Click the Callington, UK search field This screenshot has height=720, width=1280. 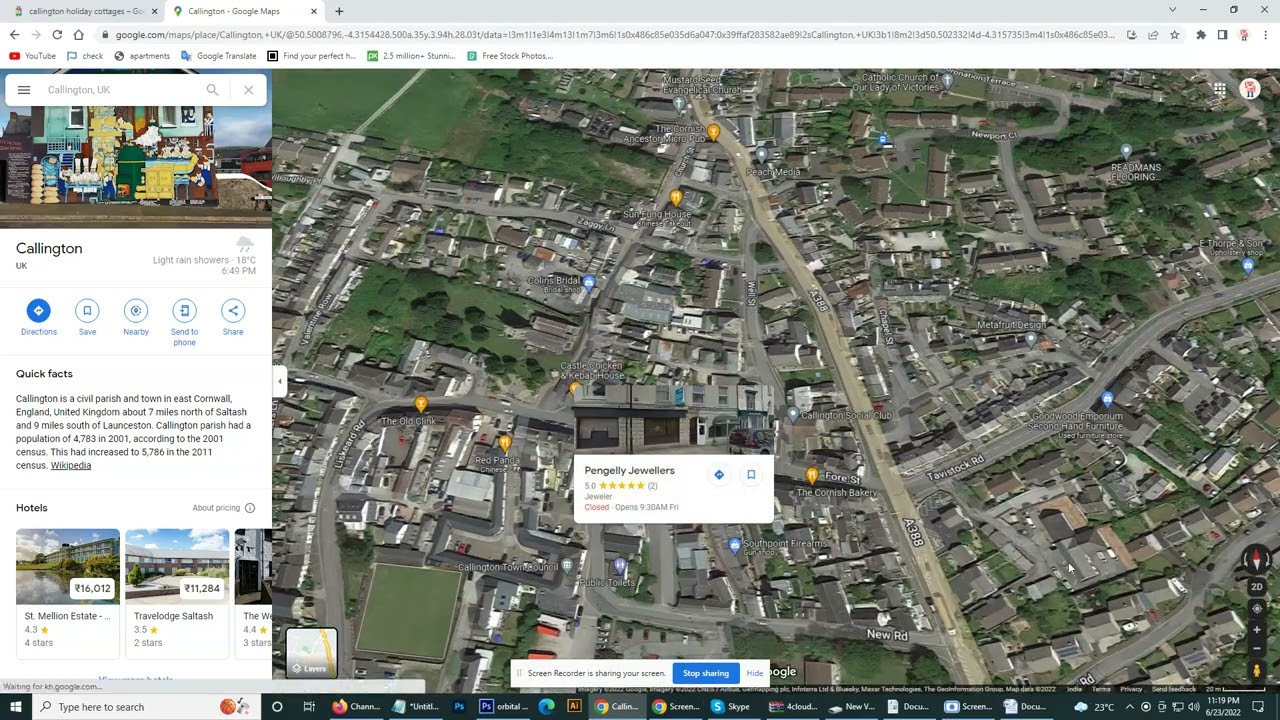point(120,90)
